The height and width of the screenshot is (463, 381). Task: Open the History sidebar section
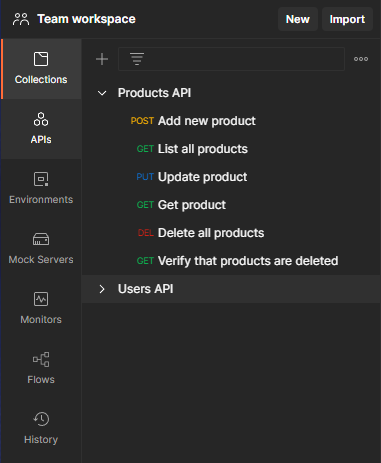[x=41, y=429]
